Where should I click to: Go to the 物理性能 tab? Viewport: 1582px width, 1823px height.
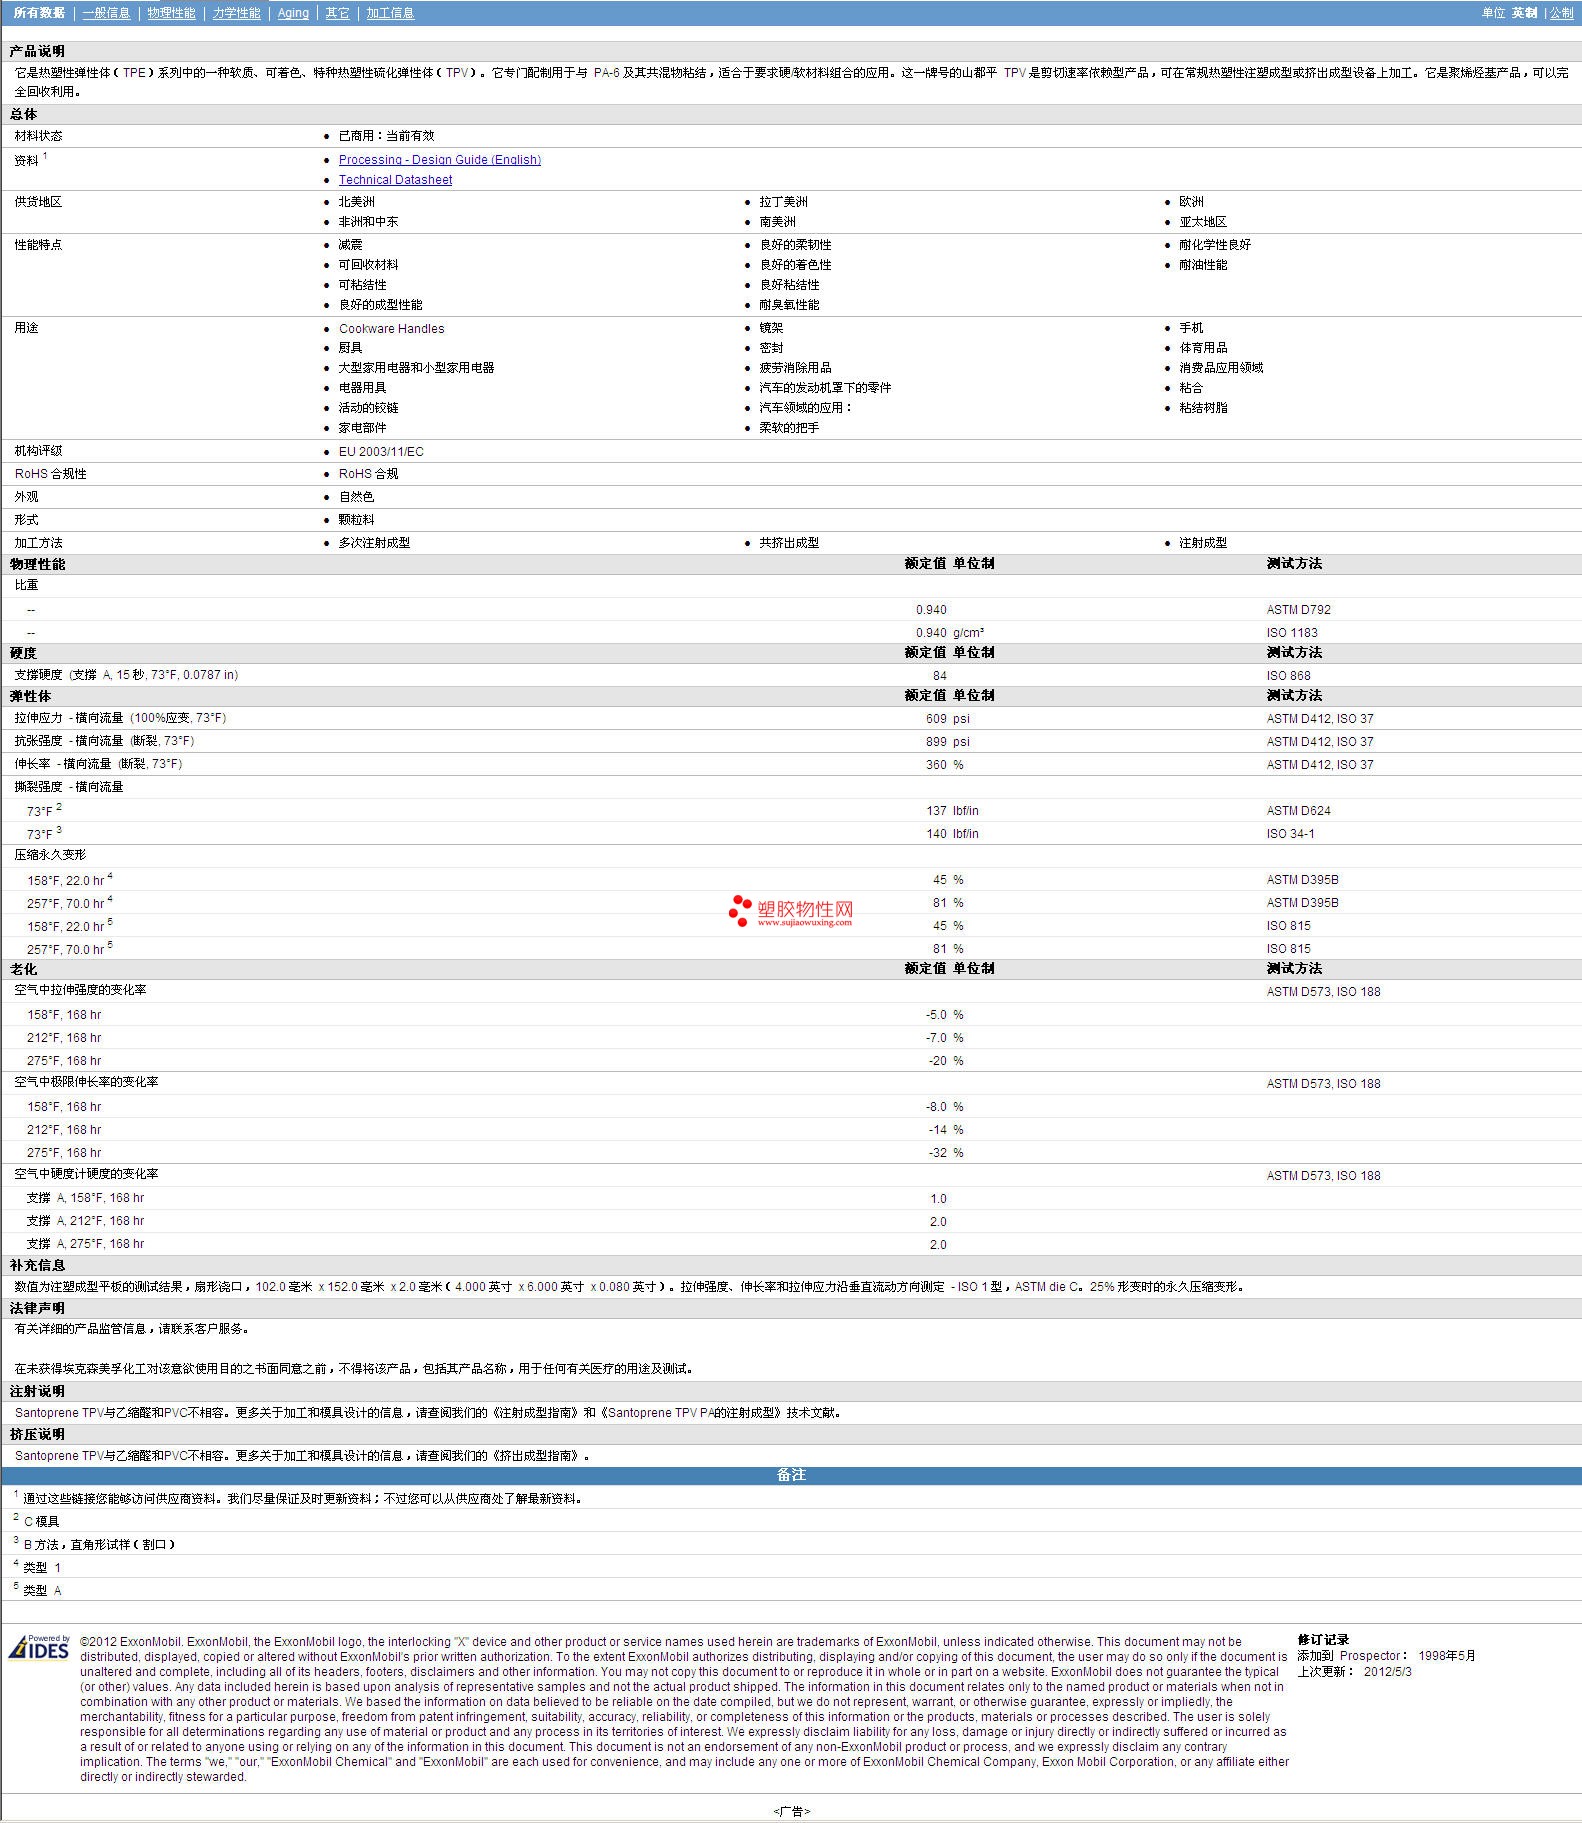point(171,13)
